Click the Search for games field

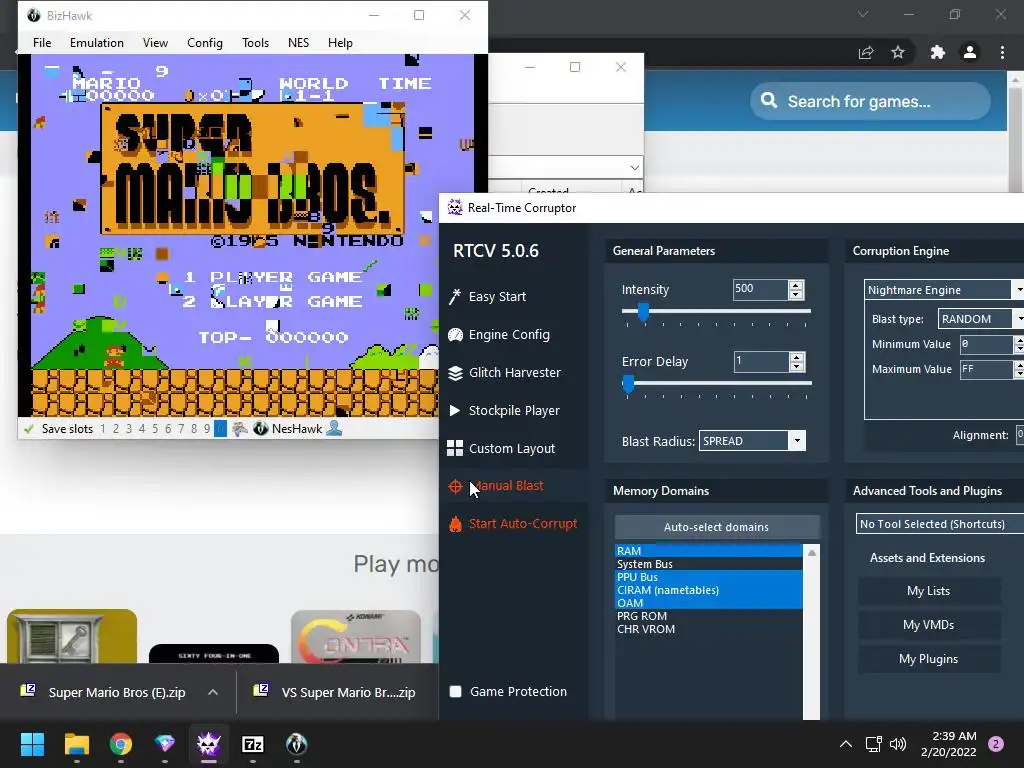point(871,101)
